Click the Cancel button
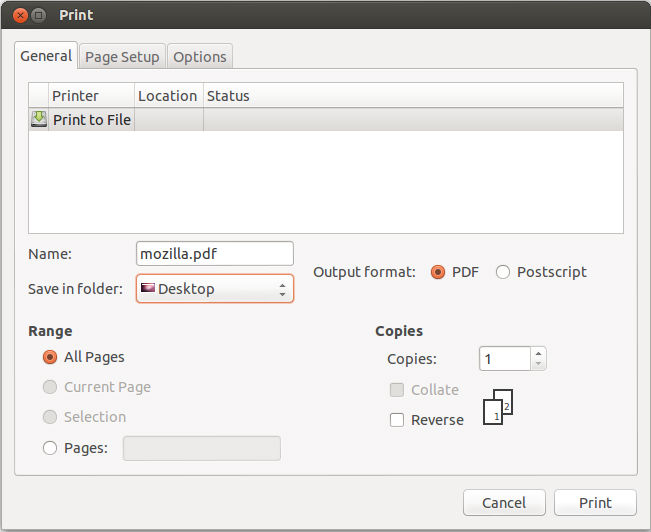The image size is (651, 532). point(504,503)
